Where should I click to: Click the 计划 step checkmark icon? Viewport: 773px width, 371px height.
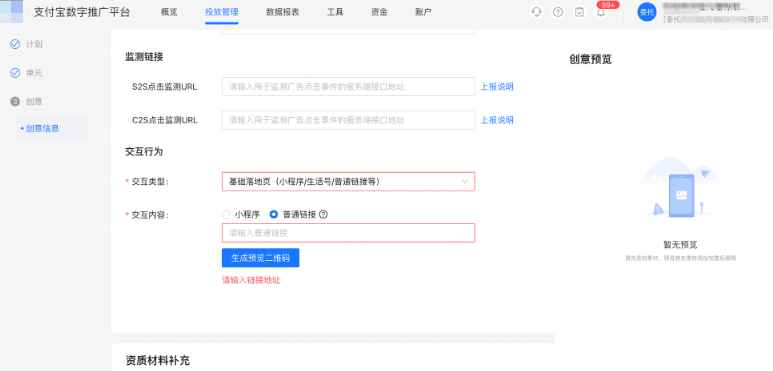pos(15,44)
